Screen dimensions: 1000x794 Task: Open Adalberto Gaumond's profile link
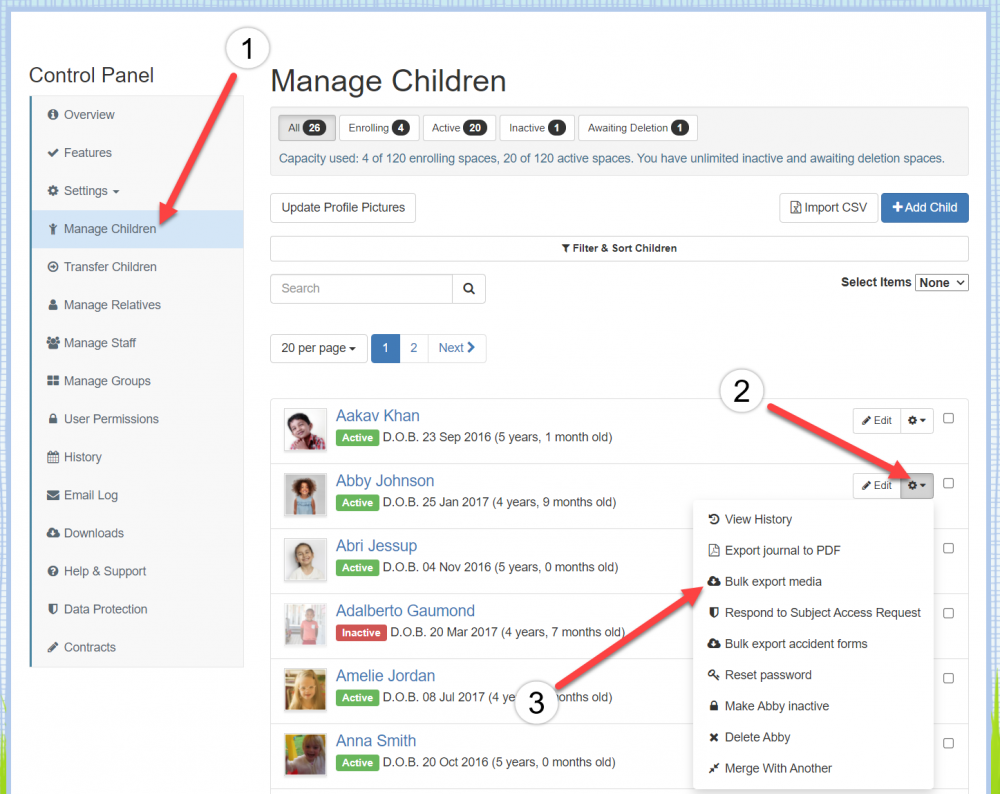(x=405, y=611)
